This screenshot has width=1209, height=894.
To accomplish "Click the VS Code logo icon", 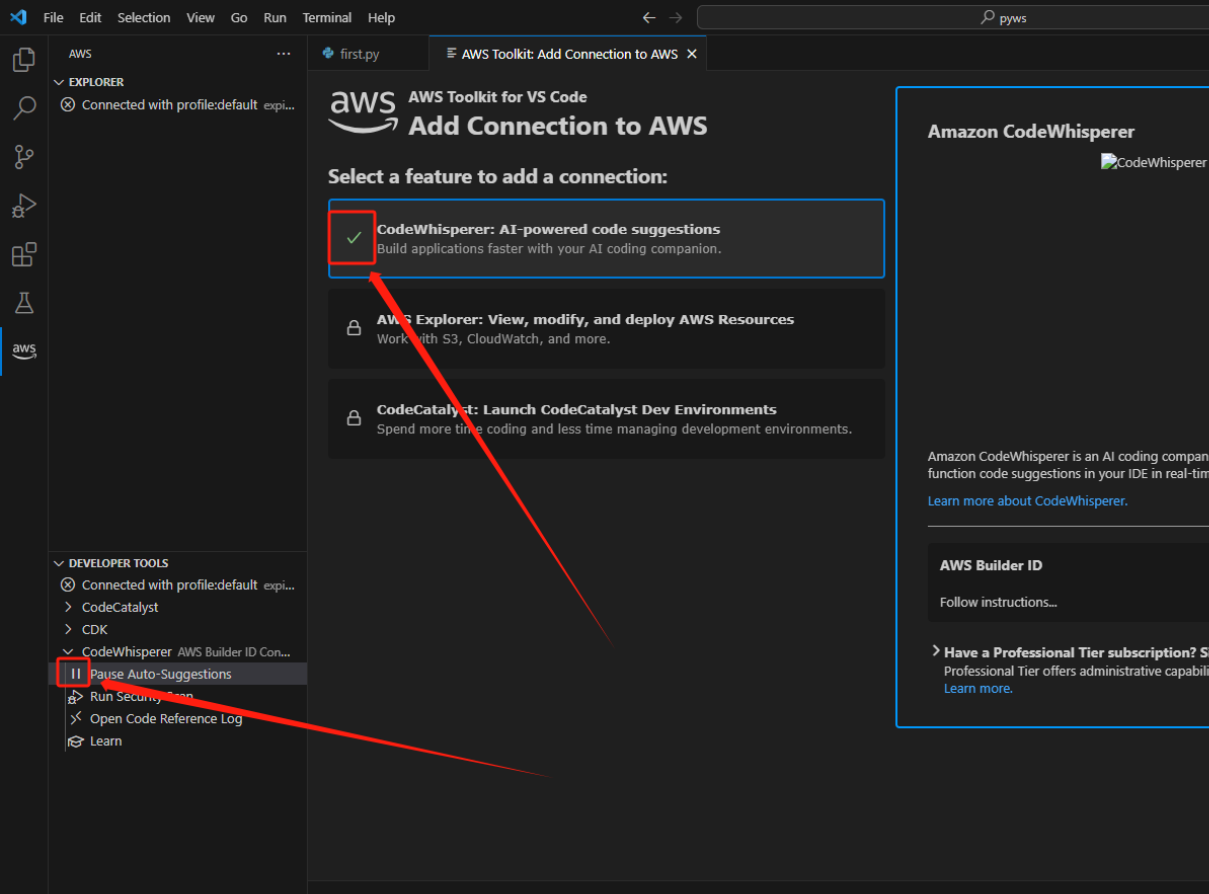I will click(18, 17).
